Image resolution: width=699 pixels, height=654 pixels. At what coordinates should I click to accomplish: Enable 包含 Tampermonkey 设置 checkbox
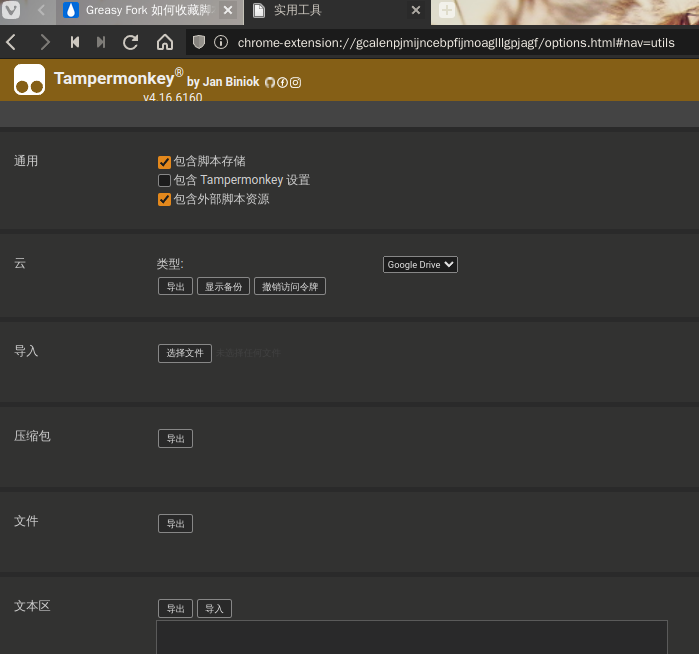pyautogui.click(x=165, y=180)
